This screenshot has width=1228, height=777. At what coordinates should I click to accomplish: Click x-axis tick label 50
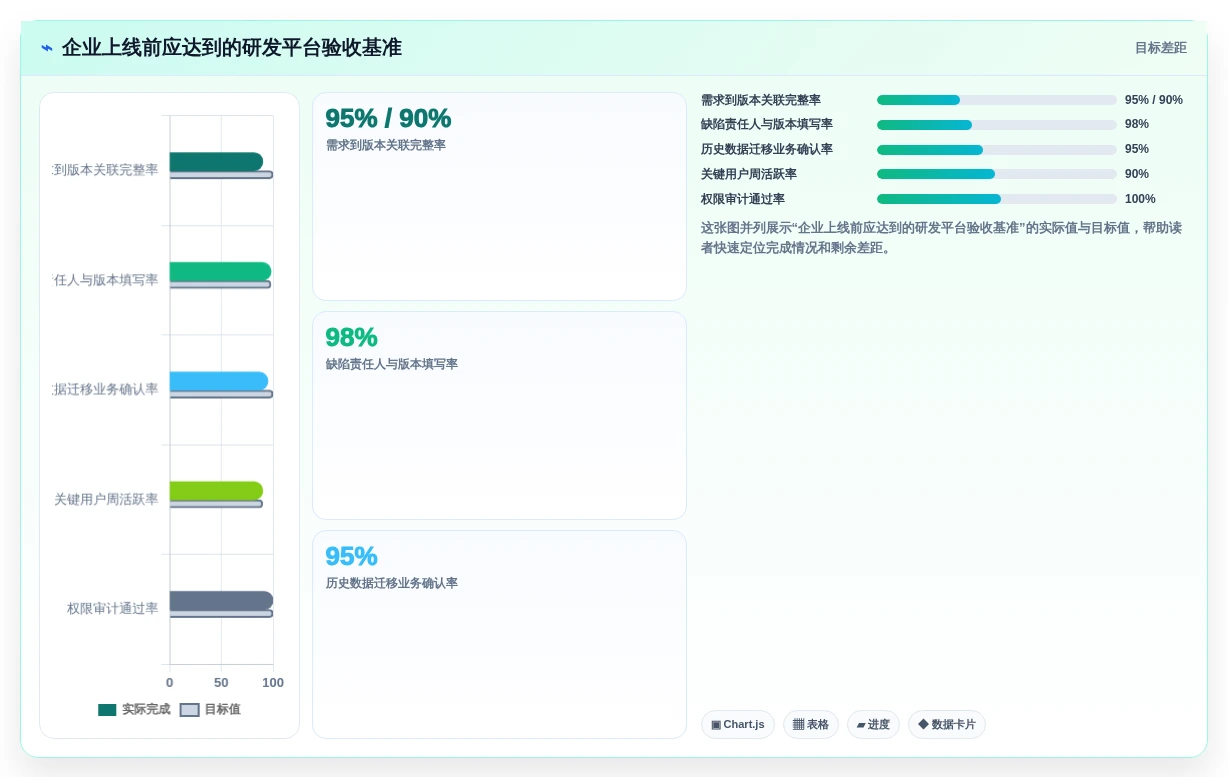tap(221, 683)
